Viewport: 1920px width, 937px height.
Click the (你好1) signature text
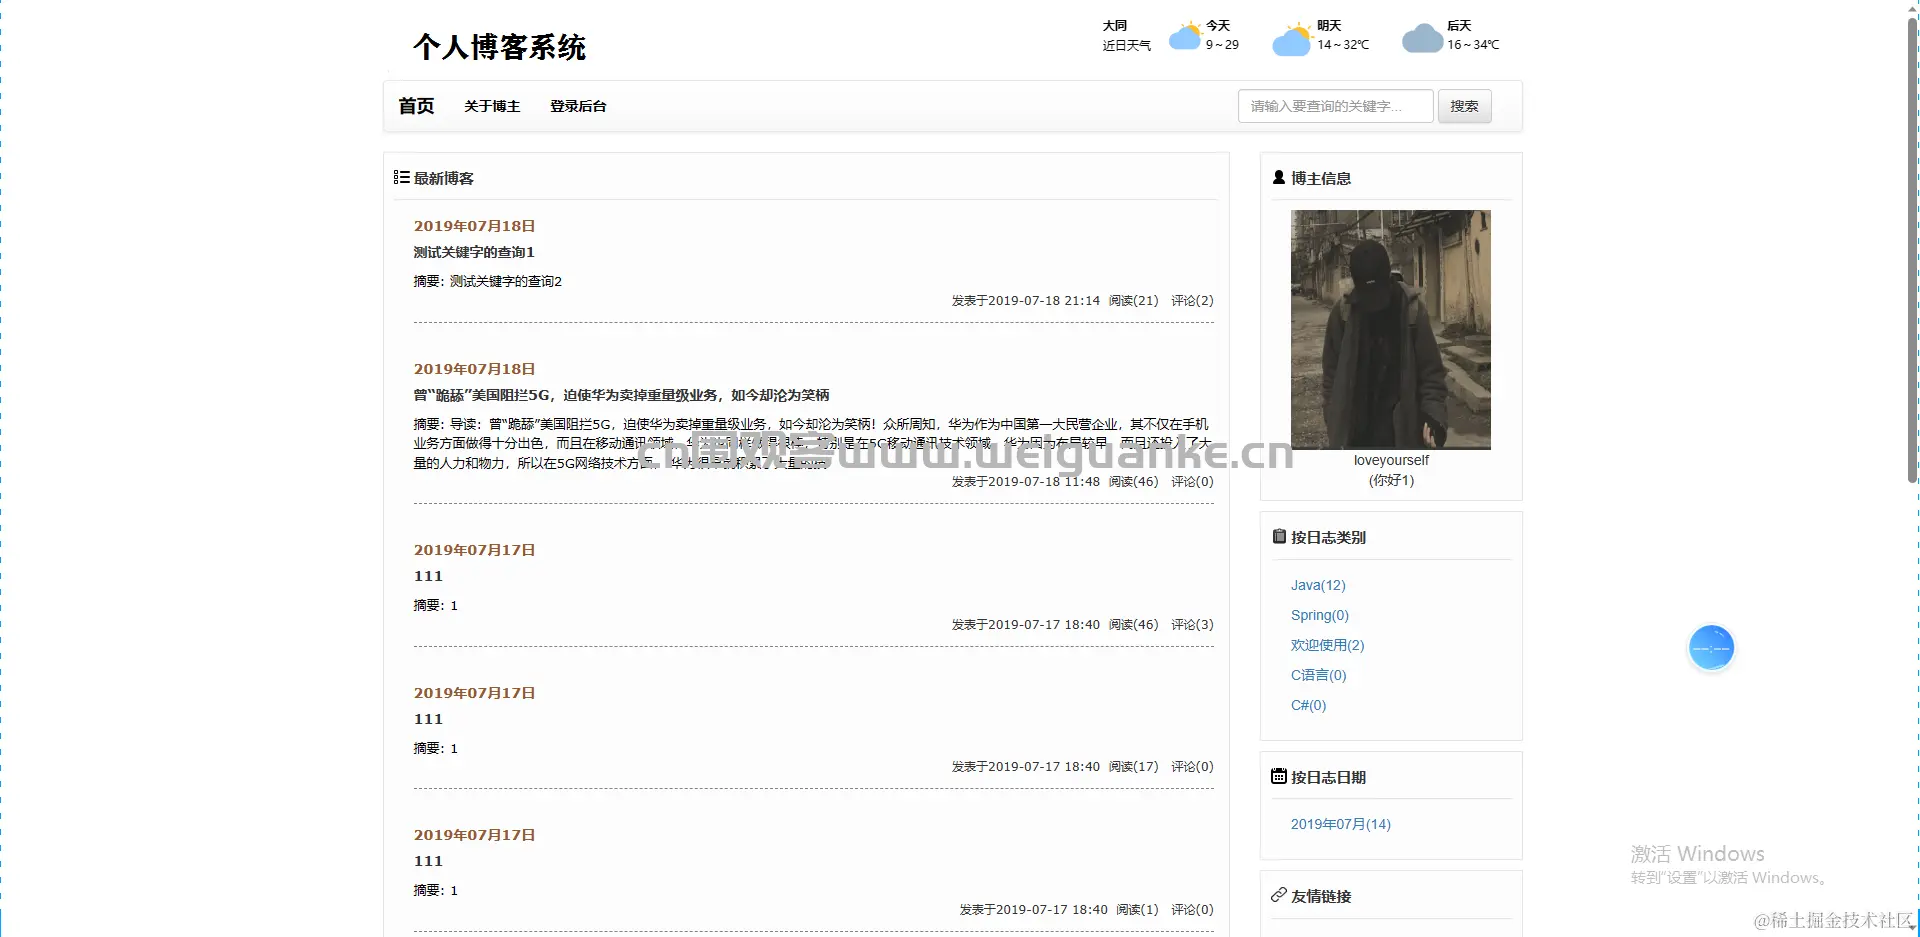(x=1391, y=480)
